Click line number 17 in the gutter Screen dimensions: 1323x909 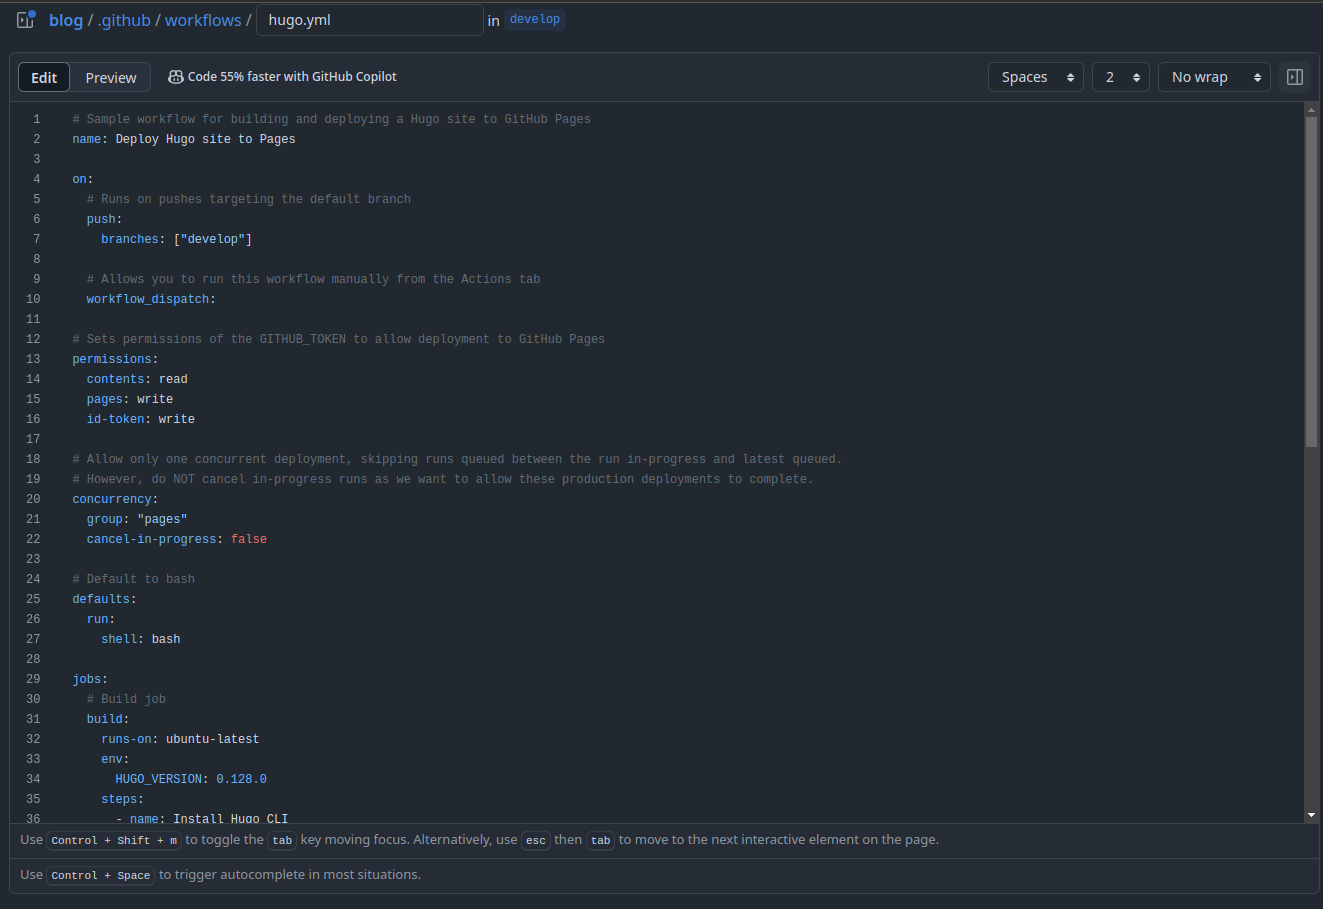tap(33, 439)
